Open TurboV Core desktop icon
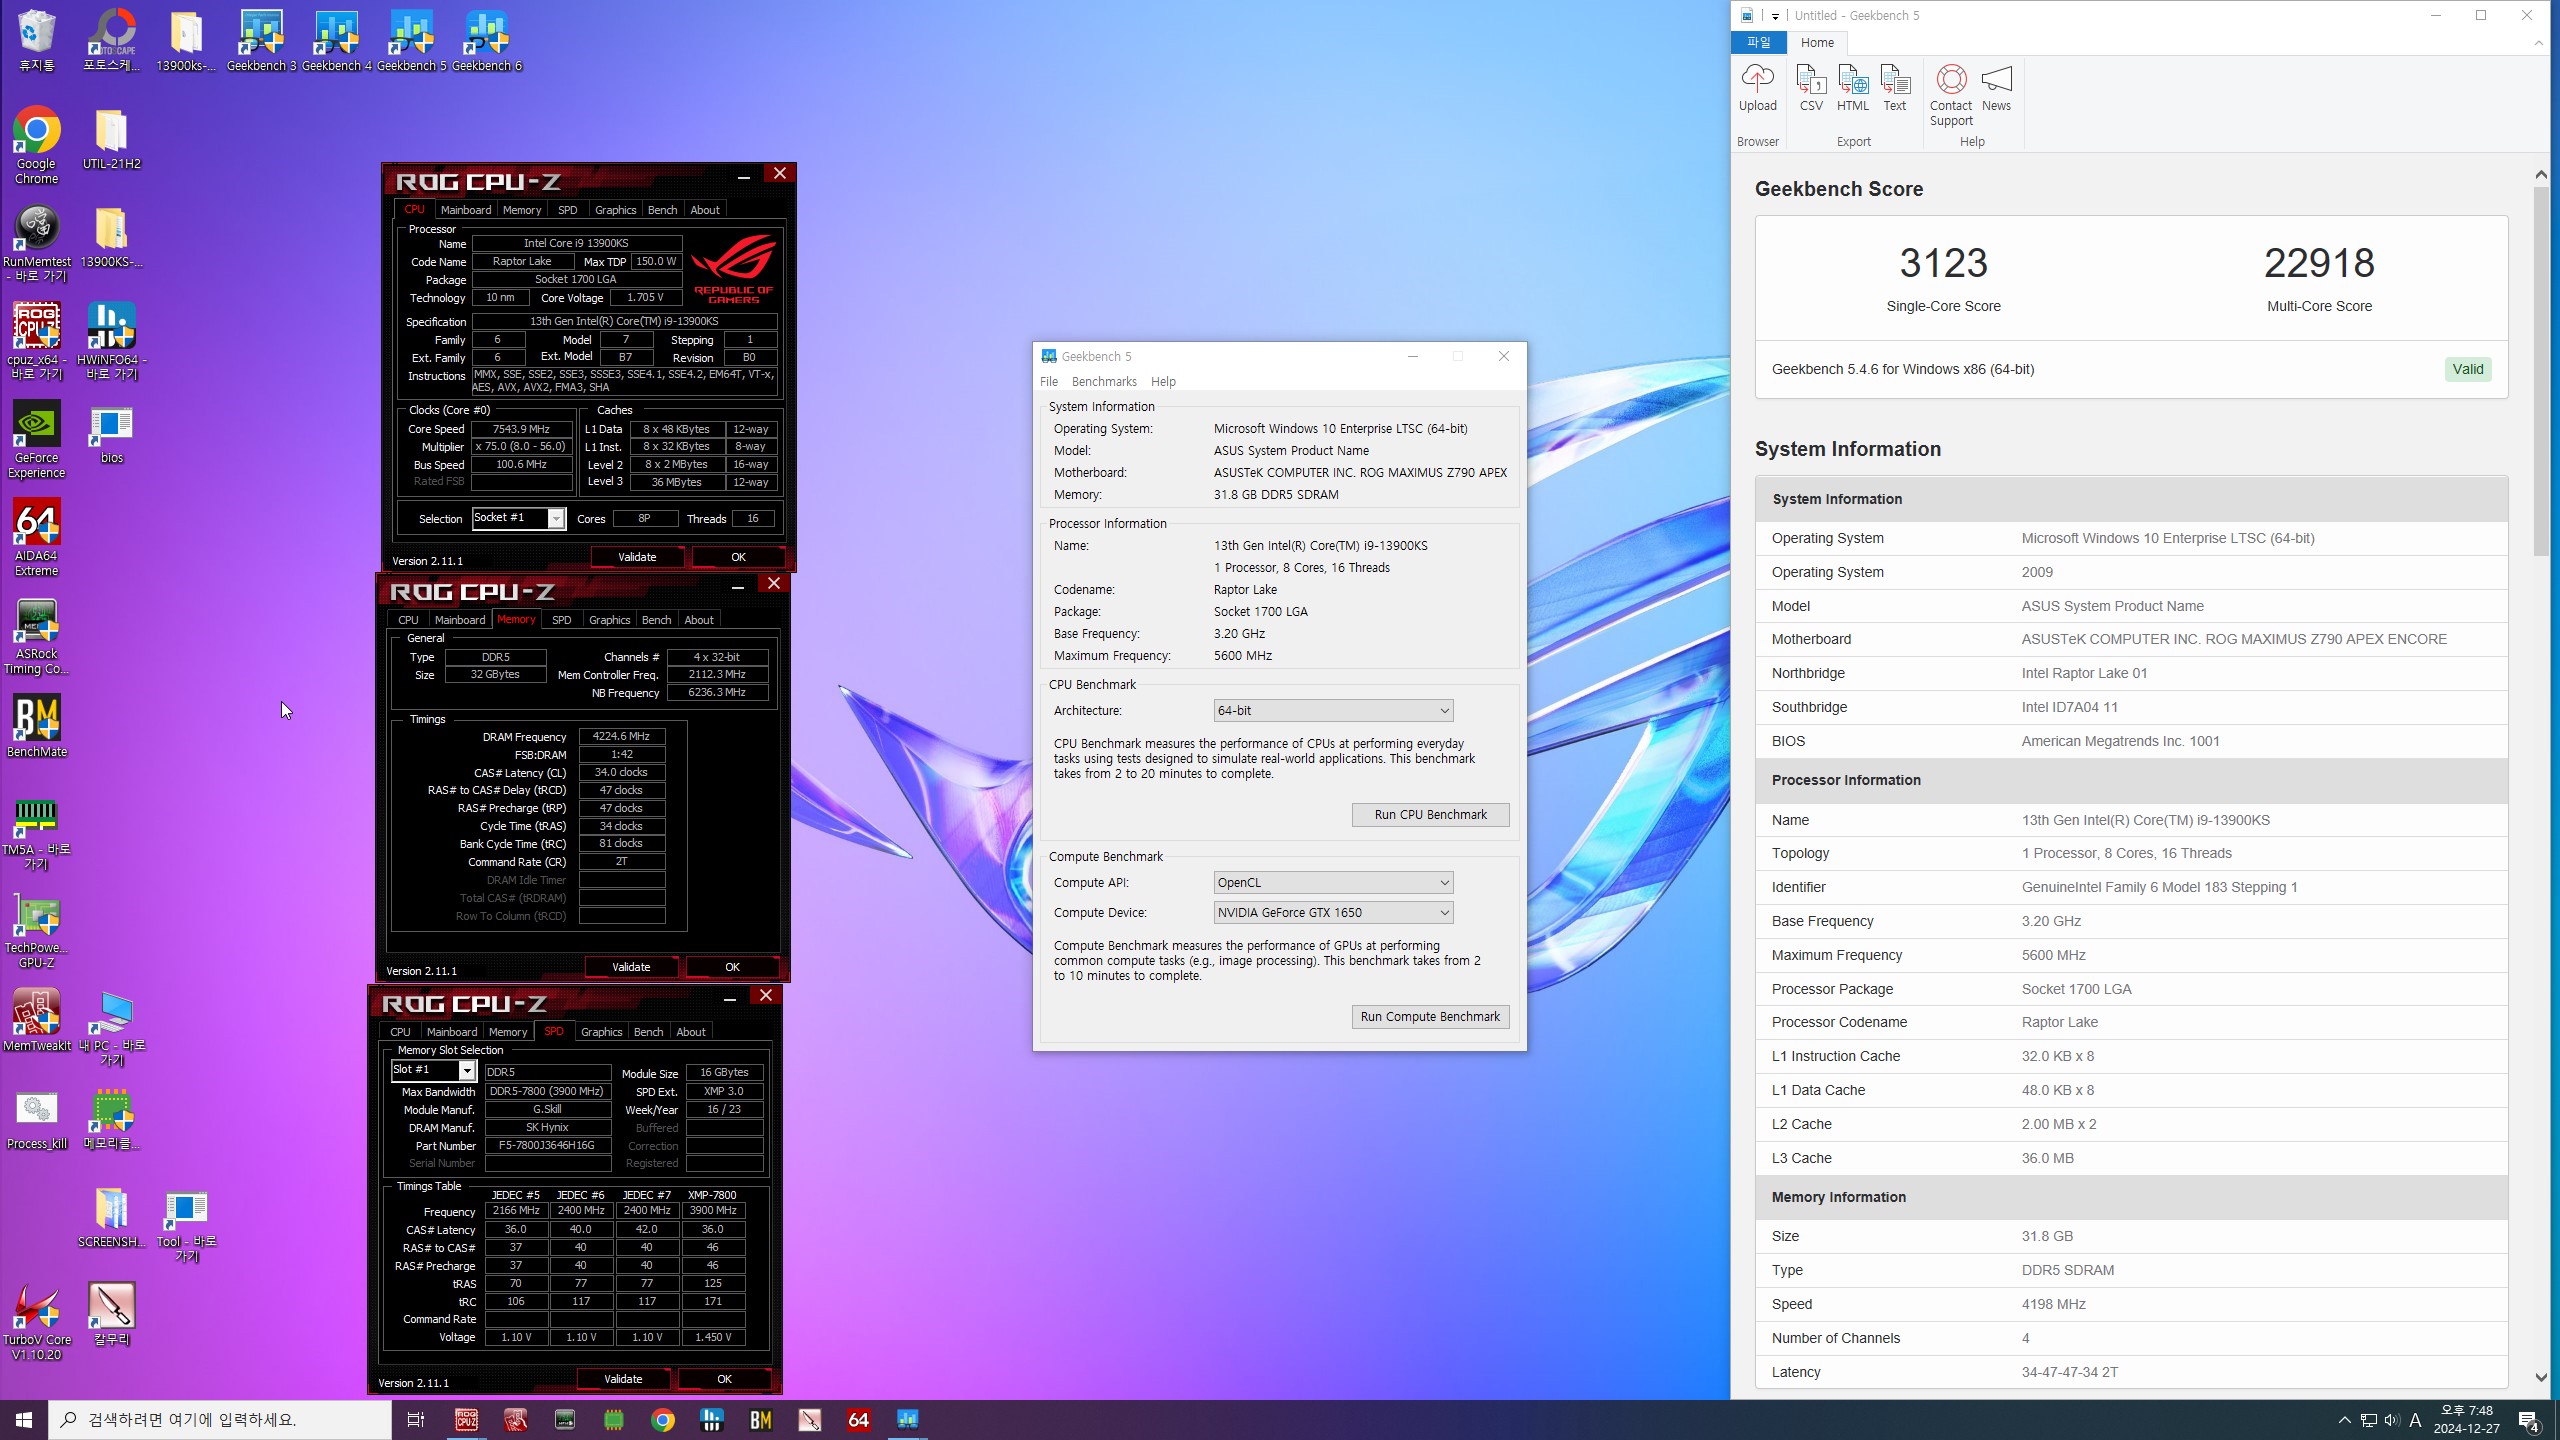Image resolution: width=2560 pixels, height=1440 pixels. click(x=36, y=1322)
